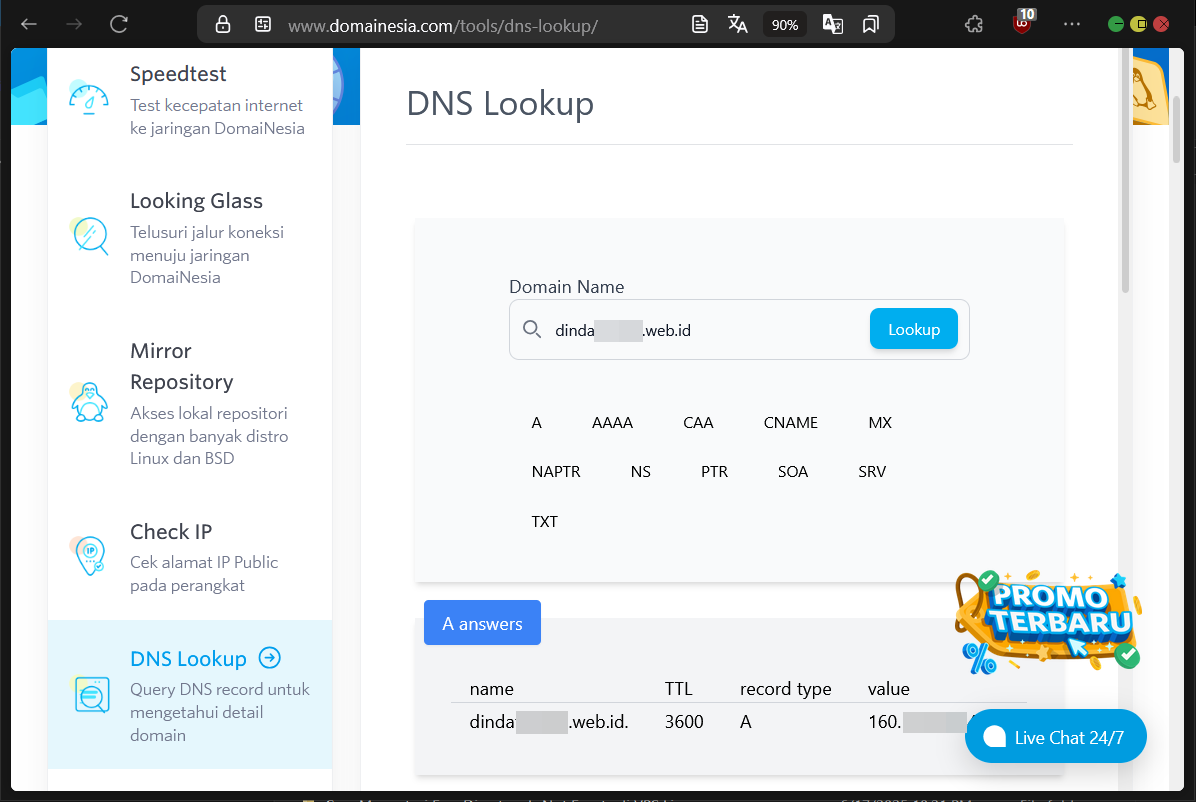Open page translate icon
Screen dimensions: 1196x802
738,24
